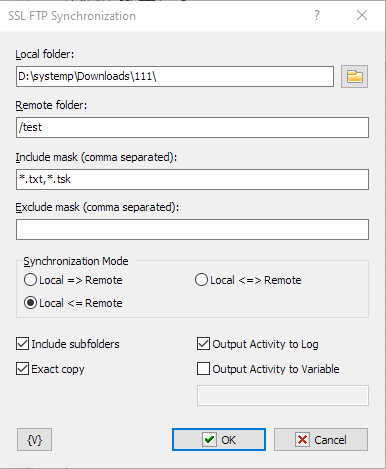The width and height of the screenshot is (386, 469).
Task: Focus the Include mask input field
Action: tap(192, 179)
